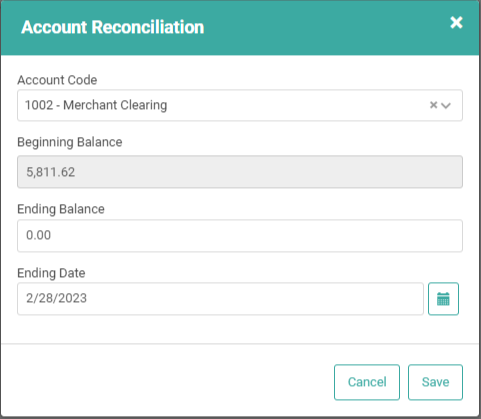Click the Beginning Balance label
This screenshot has width=481, height=419.
point(70,142)
